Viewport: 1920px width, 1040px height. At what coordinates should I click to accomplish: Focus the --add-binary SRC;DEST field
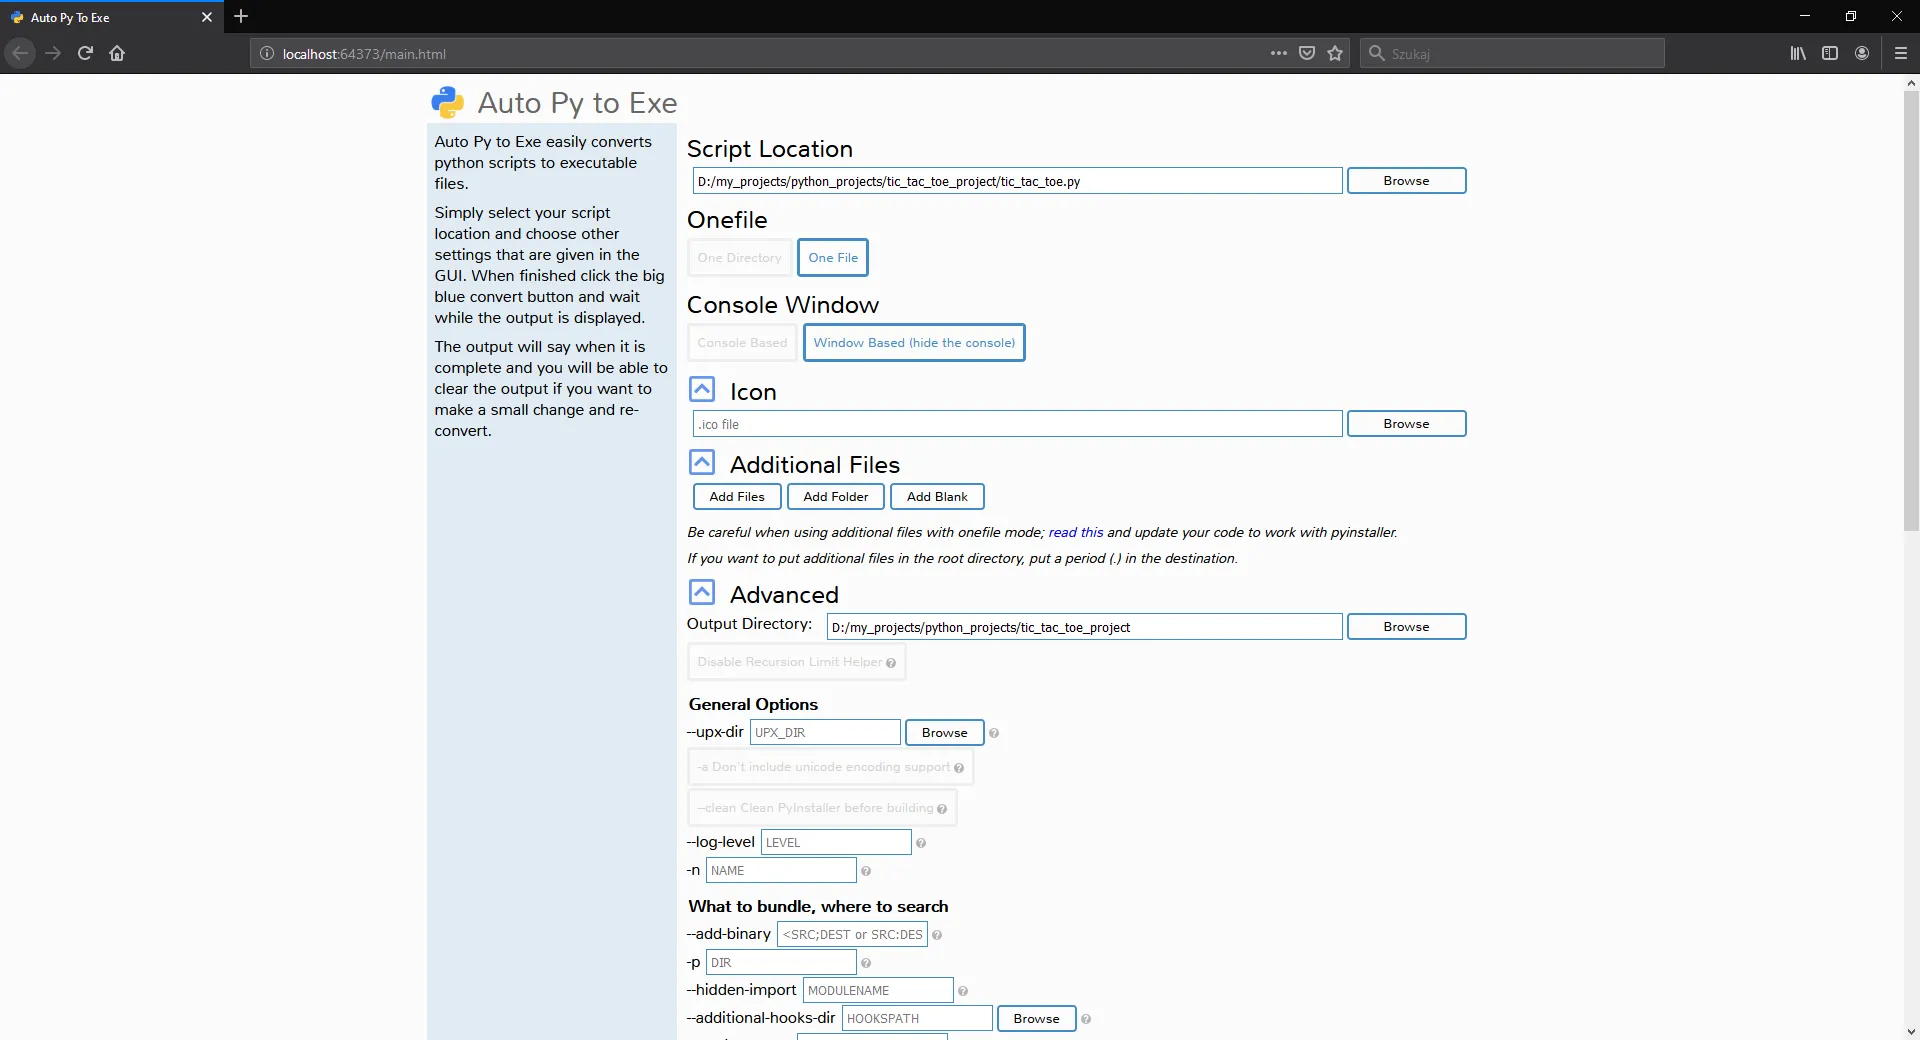(x=852, y=935)
